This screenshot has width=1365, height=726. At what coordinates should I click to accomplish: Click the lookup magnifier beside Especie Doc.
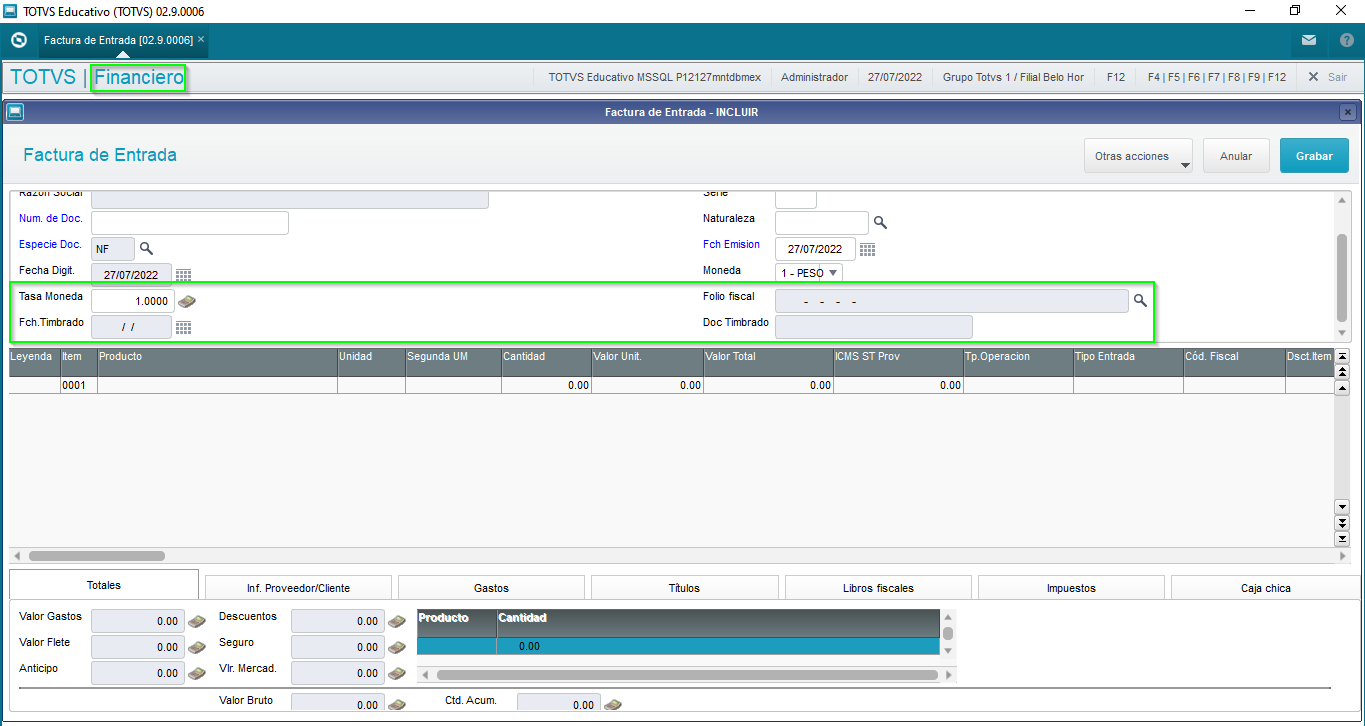[x=146, y=248]
